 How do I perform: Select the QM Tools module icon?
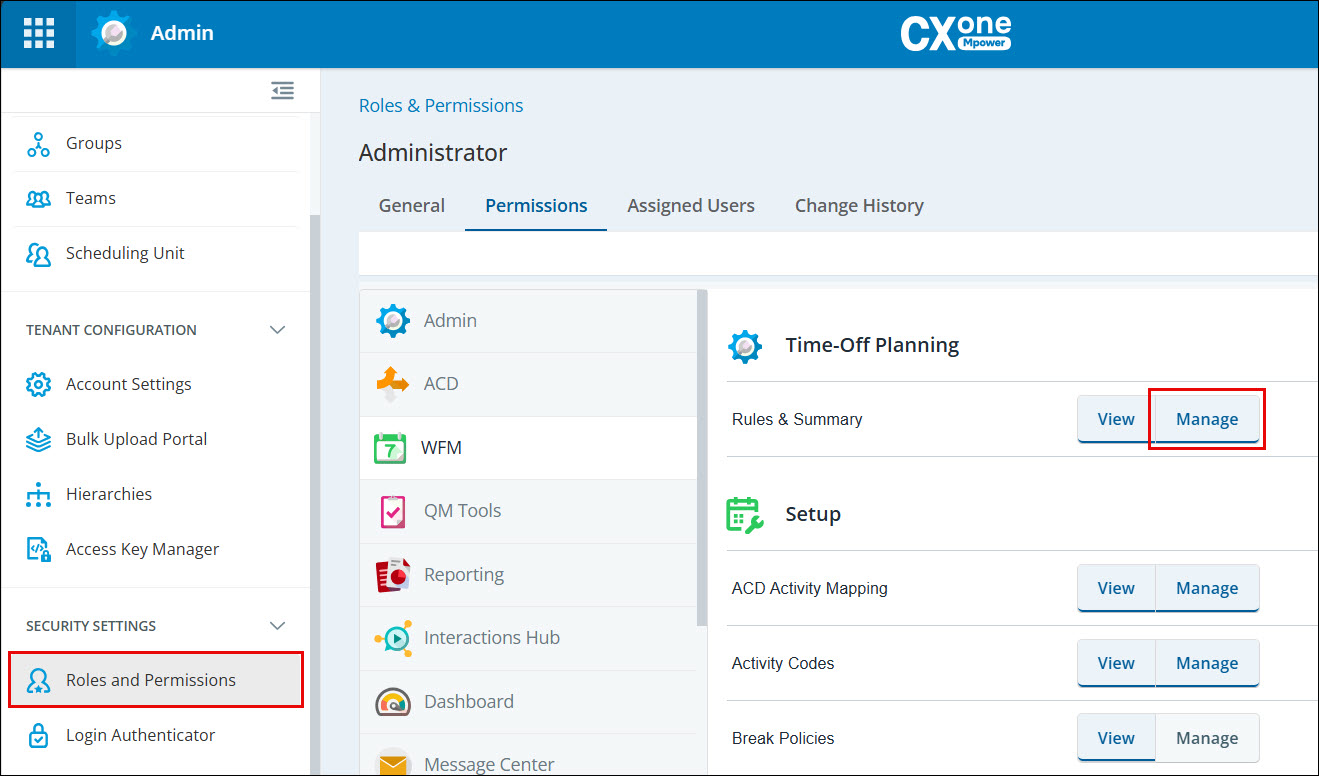point(393,511)
